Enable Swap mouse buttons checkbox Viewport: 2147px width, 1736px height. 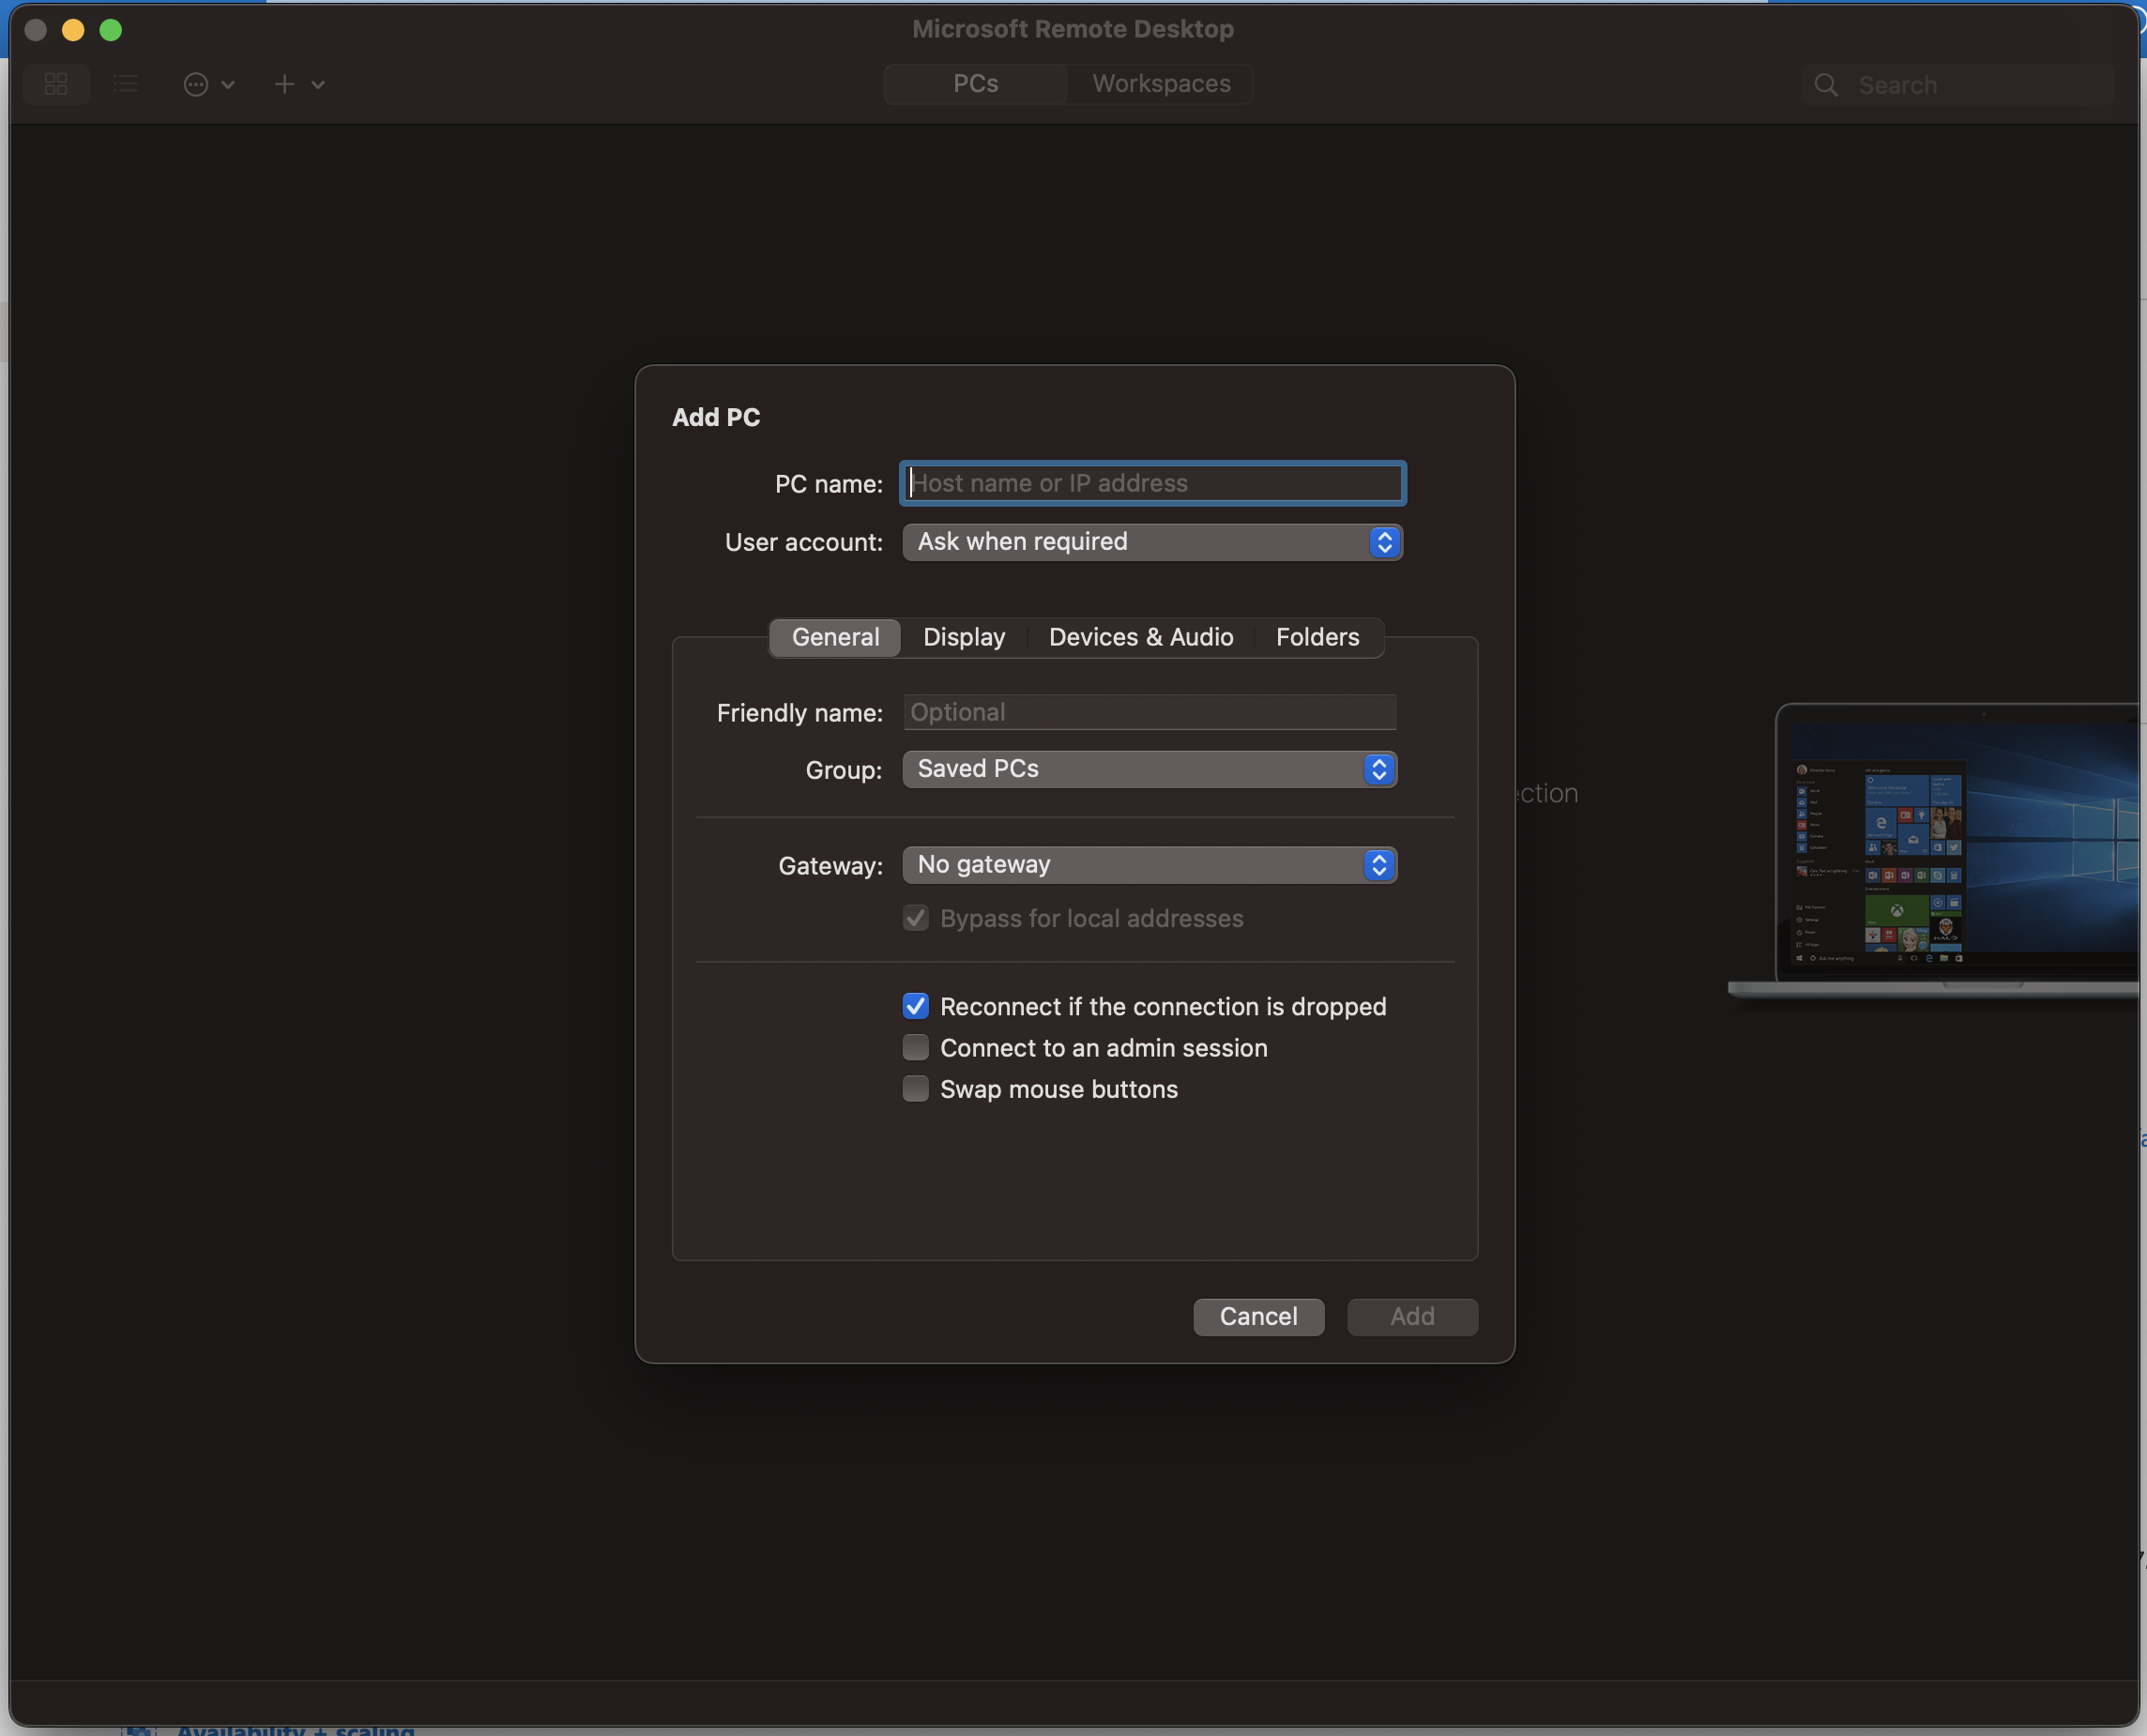coord(915,1088)
